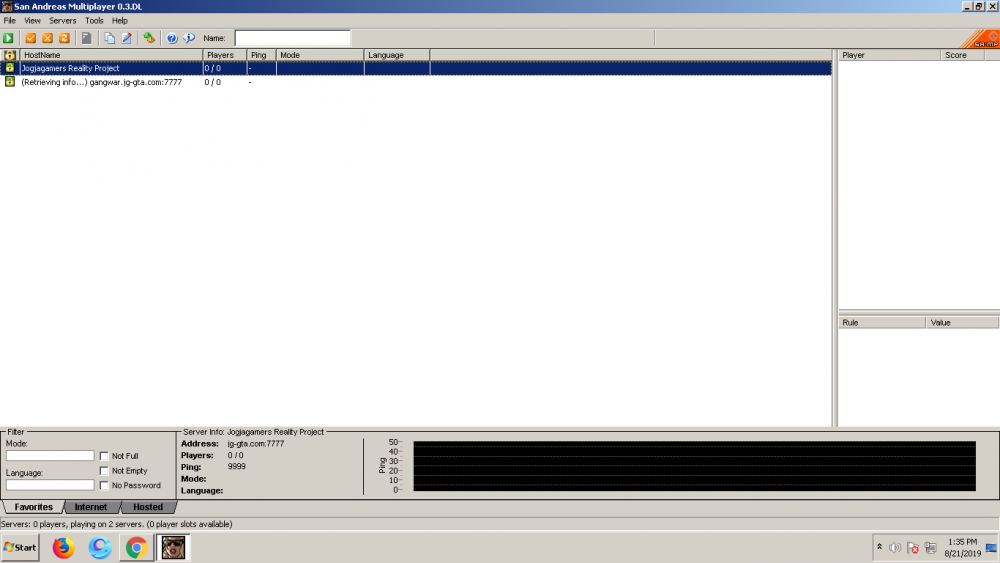Open Google Chrome from the taskbar
This screenshot has height=563, width=1000.
point(136,548)
